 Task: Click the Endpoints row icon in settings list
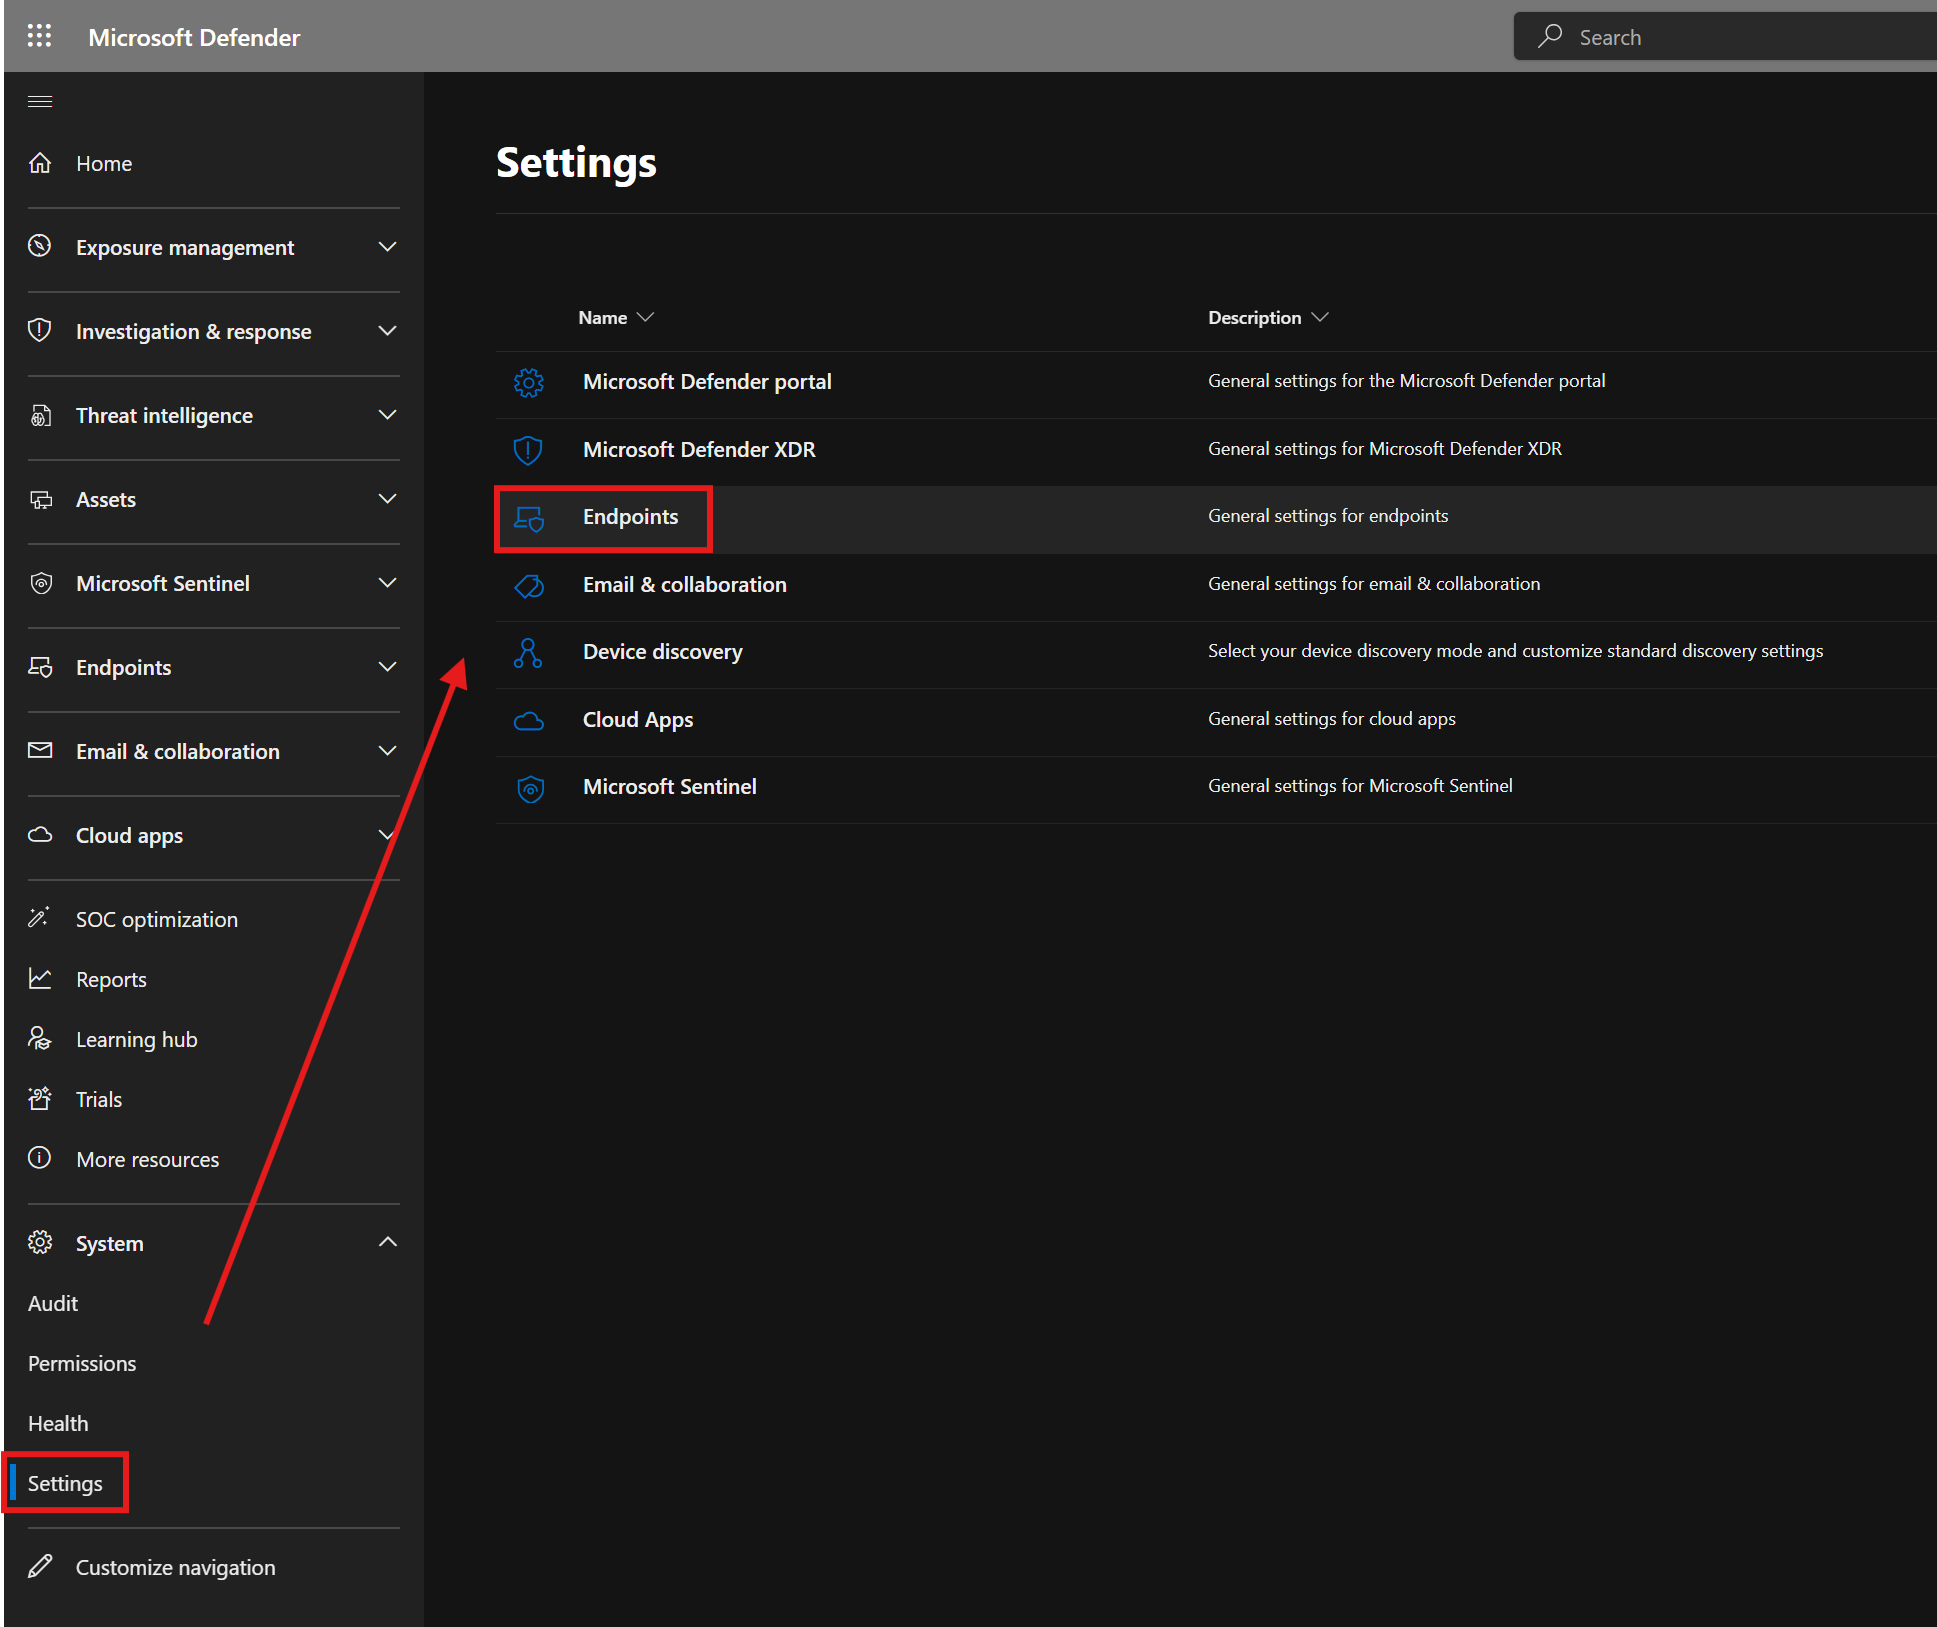[x=528, y=518]
